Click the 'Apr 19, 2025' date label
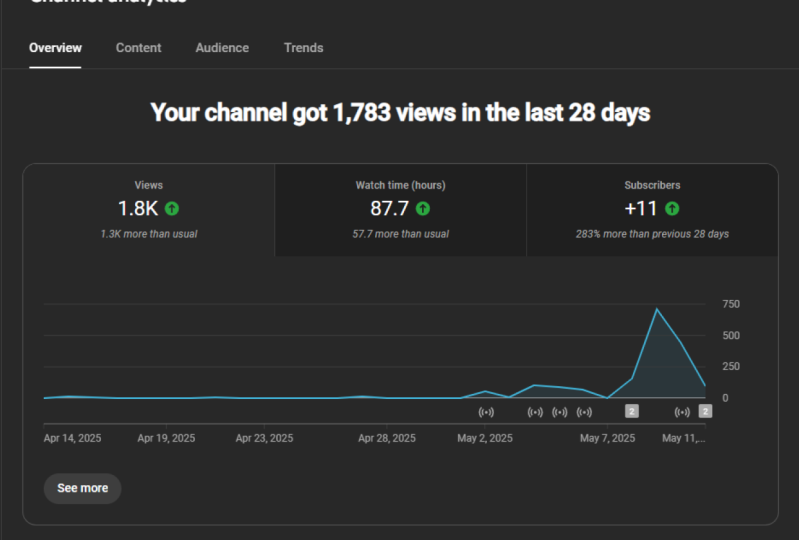The image size is (799, 540). [166, 439]
